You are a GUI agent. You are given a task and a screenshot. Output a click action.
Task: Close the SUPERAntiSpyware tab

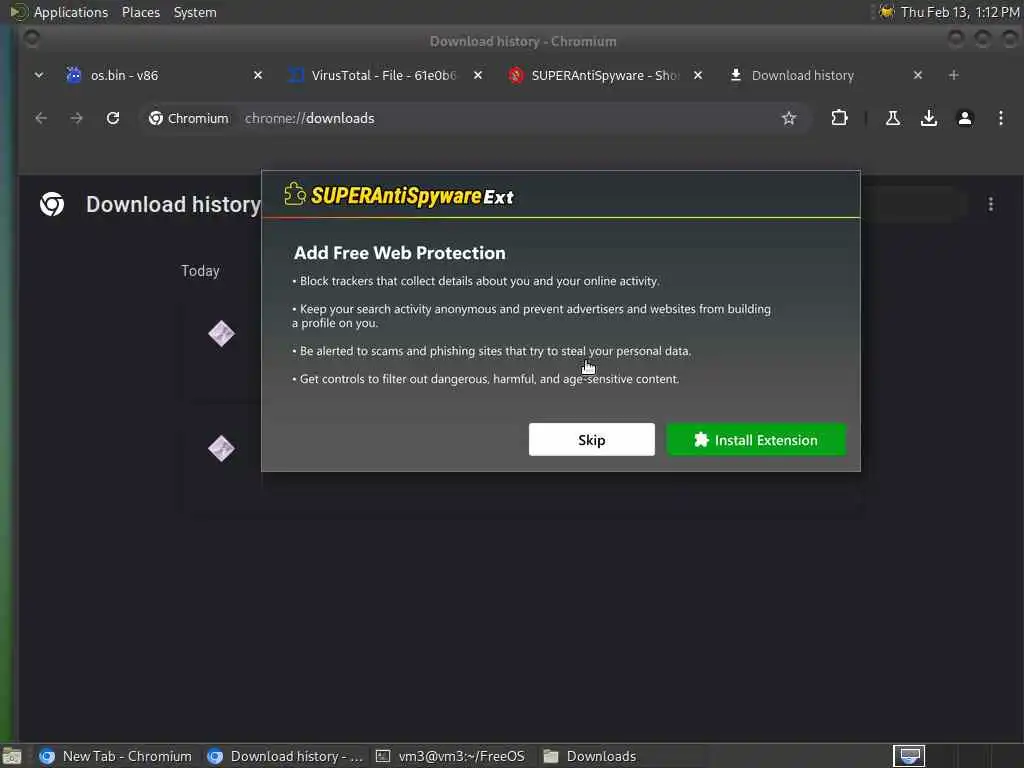698,75
